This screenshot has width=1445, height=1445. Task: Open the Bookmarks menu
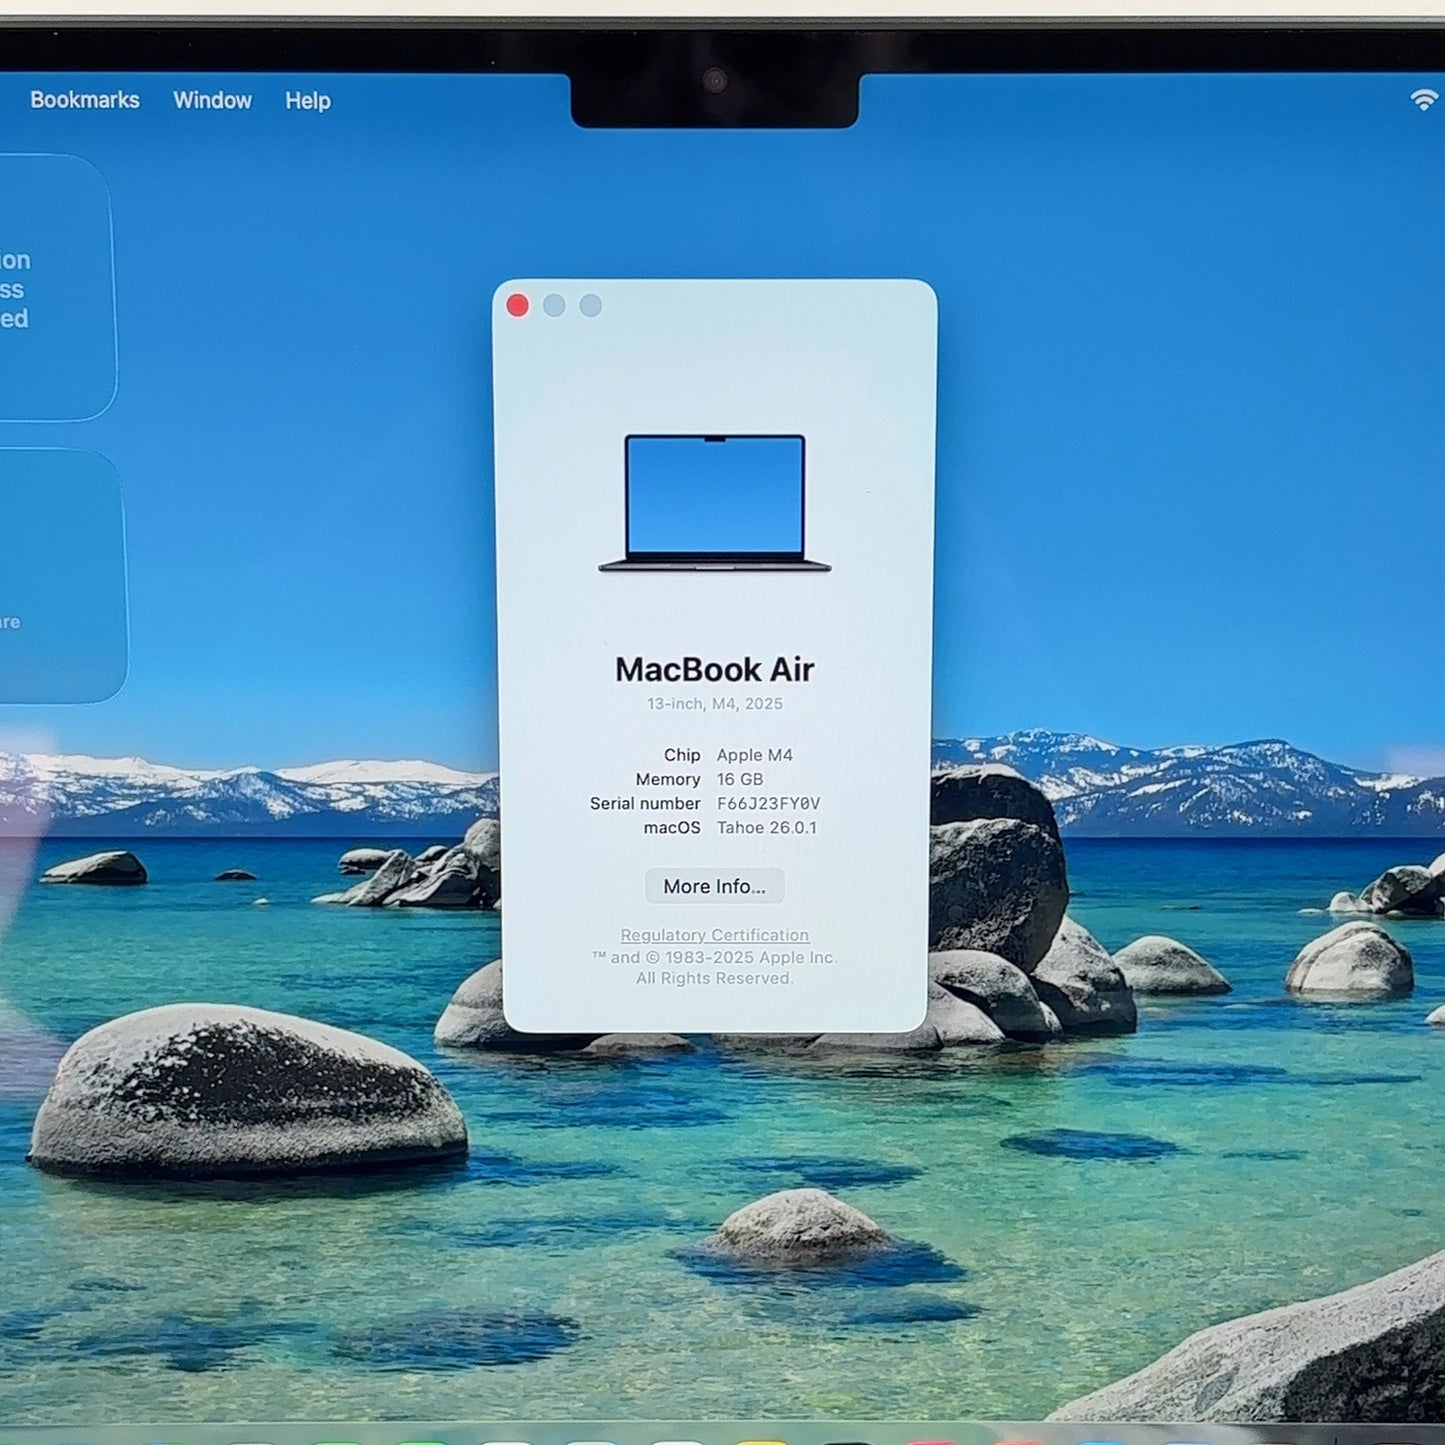point(85,100)
